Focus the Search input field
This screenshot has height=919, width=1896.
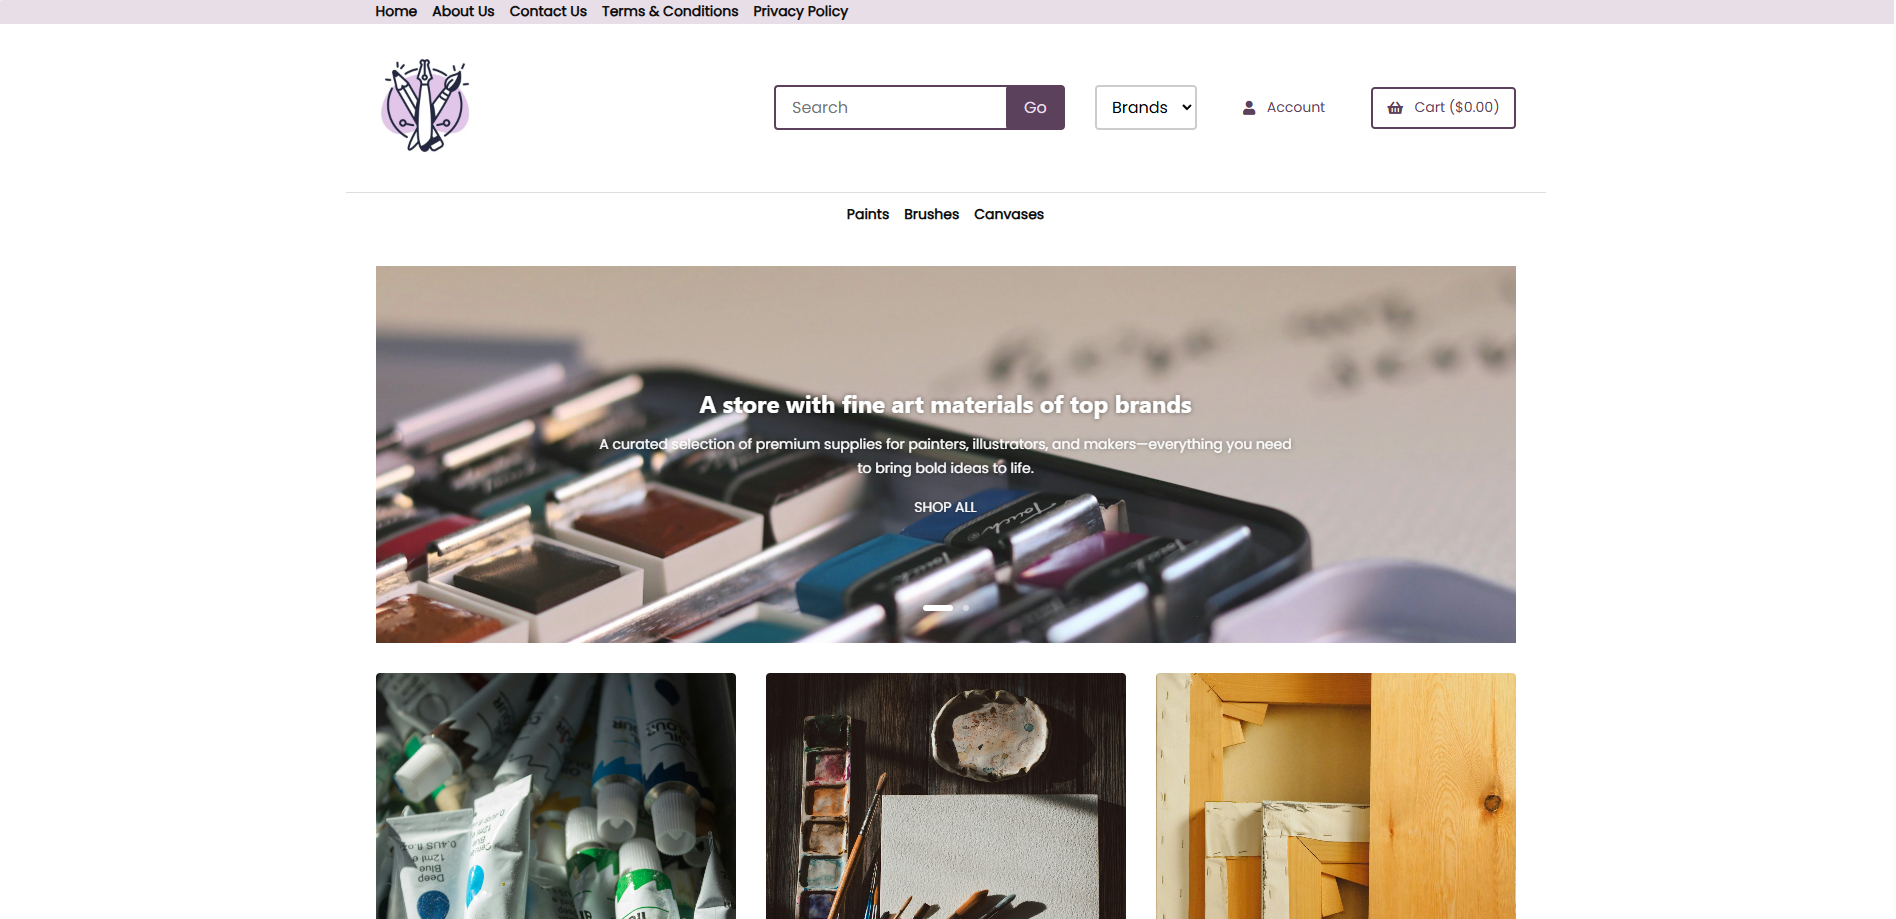click(890, 107)
